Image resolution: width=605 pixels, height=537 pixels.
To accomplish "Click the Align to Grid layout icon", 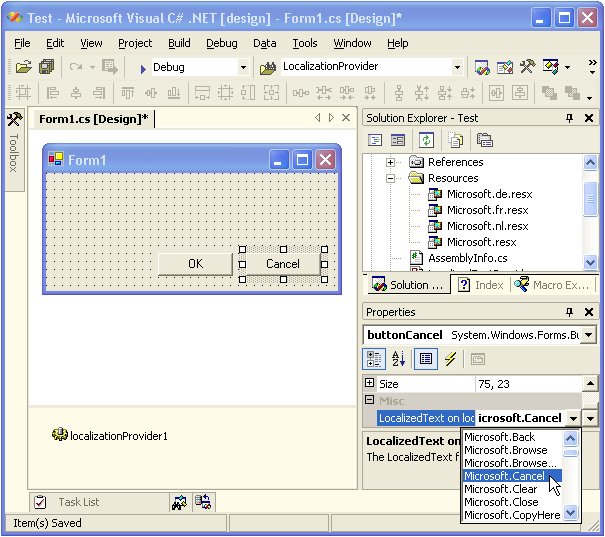I will [23, 93].
